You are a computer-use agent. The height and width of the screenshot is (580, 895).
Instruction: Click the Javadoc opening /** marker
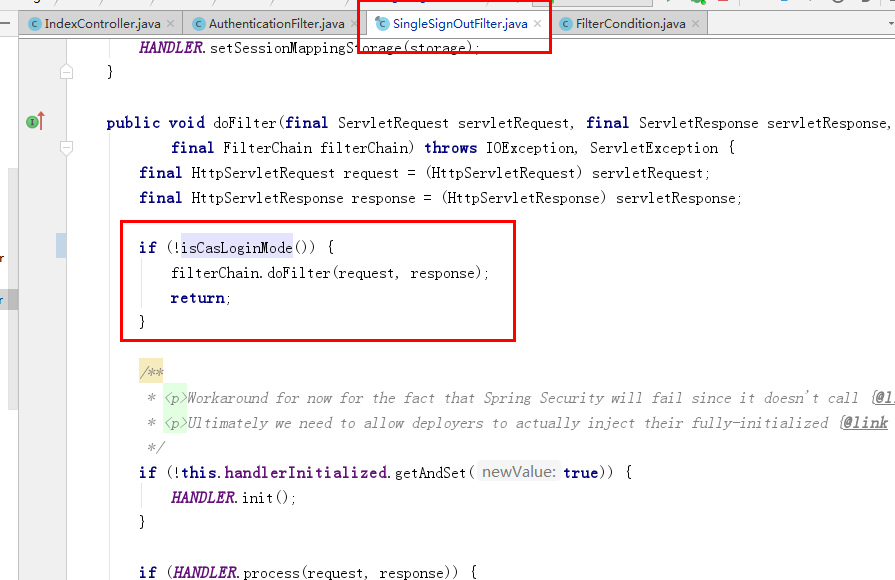pyautogui.click(x=151, y=372)
